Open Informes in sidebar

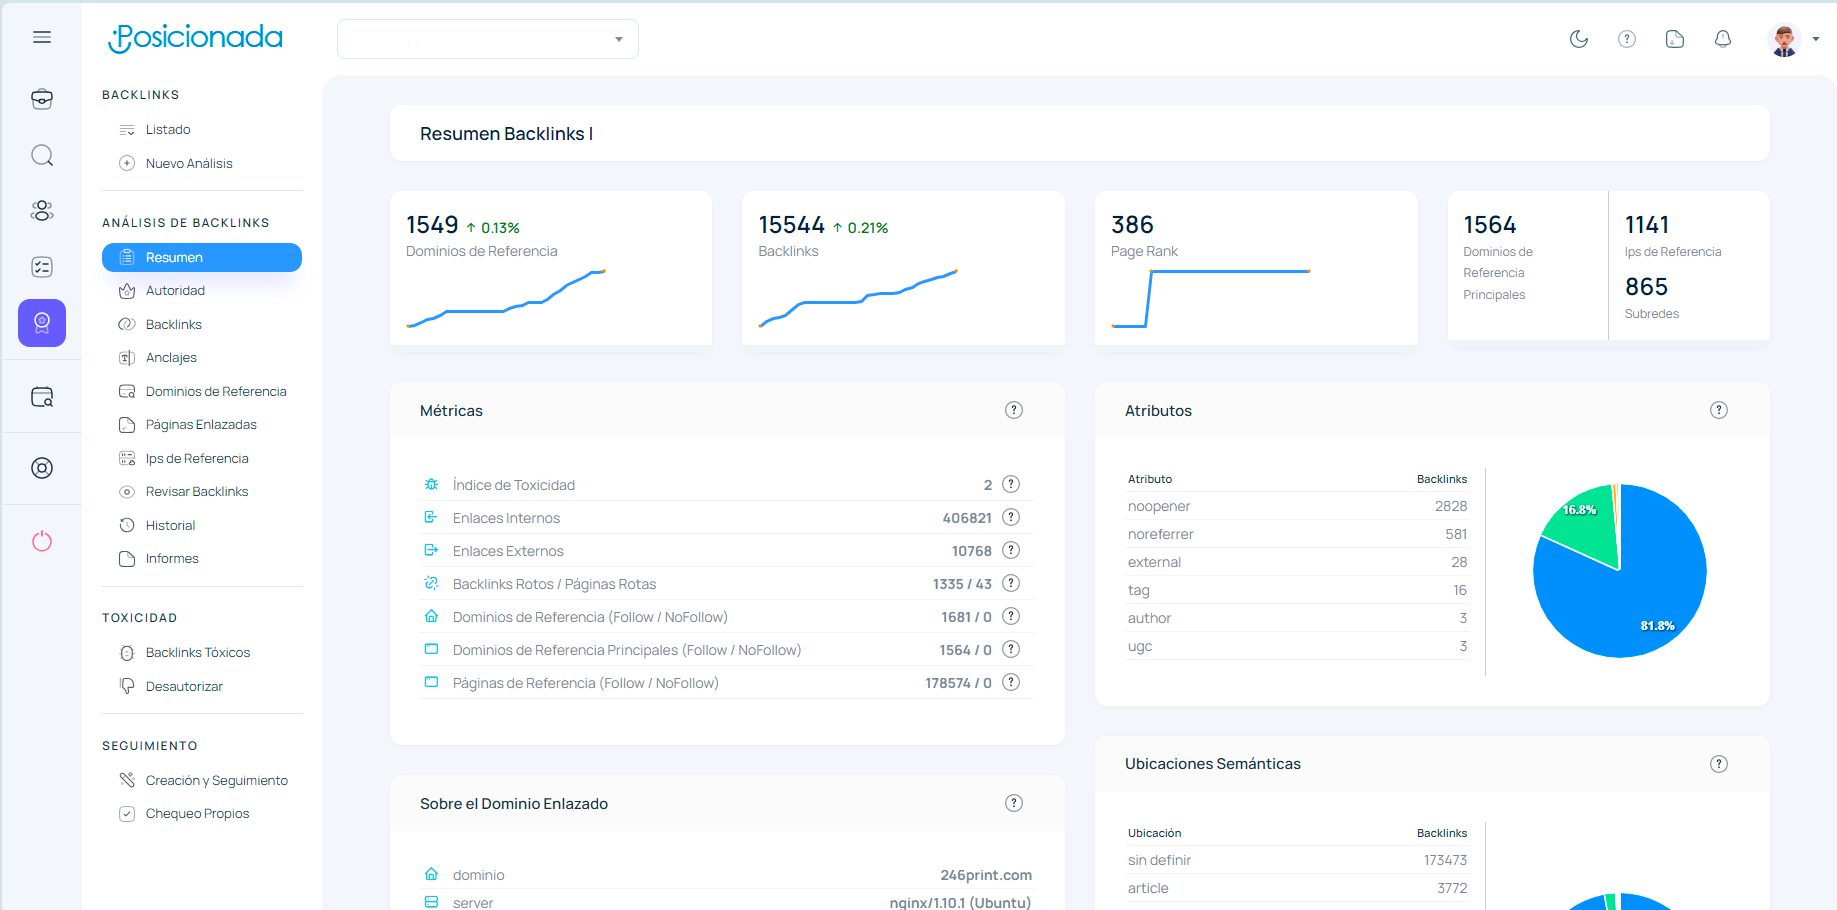[x=172, y=559]
